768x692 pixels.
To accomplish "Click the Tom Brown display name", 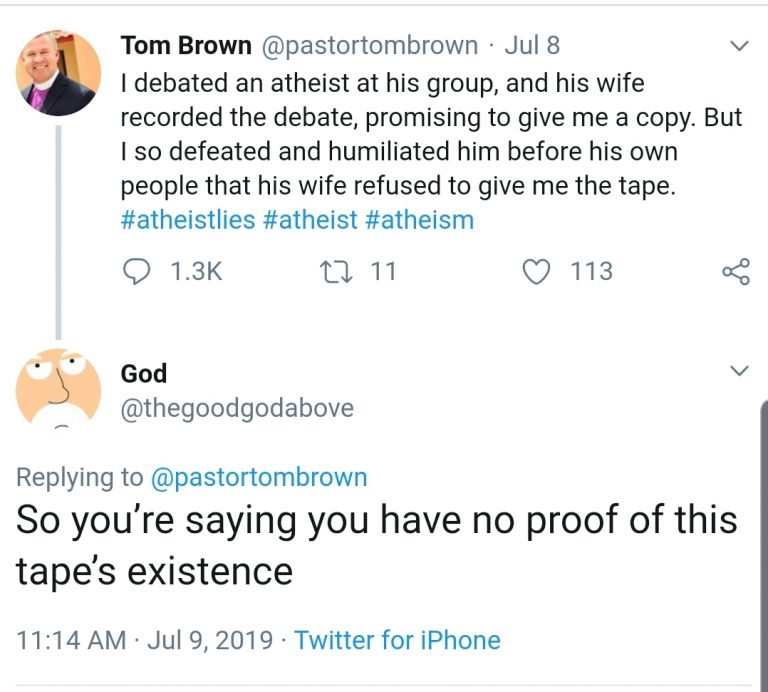I will click(x=186, y=45).
